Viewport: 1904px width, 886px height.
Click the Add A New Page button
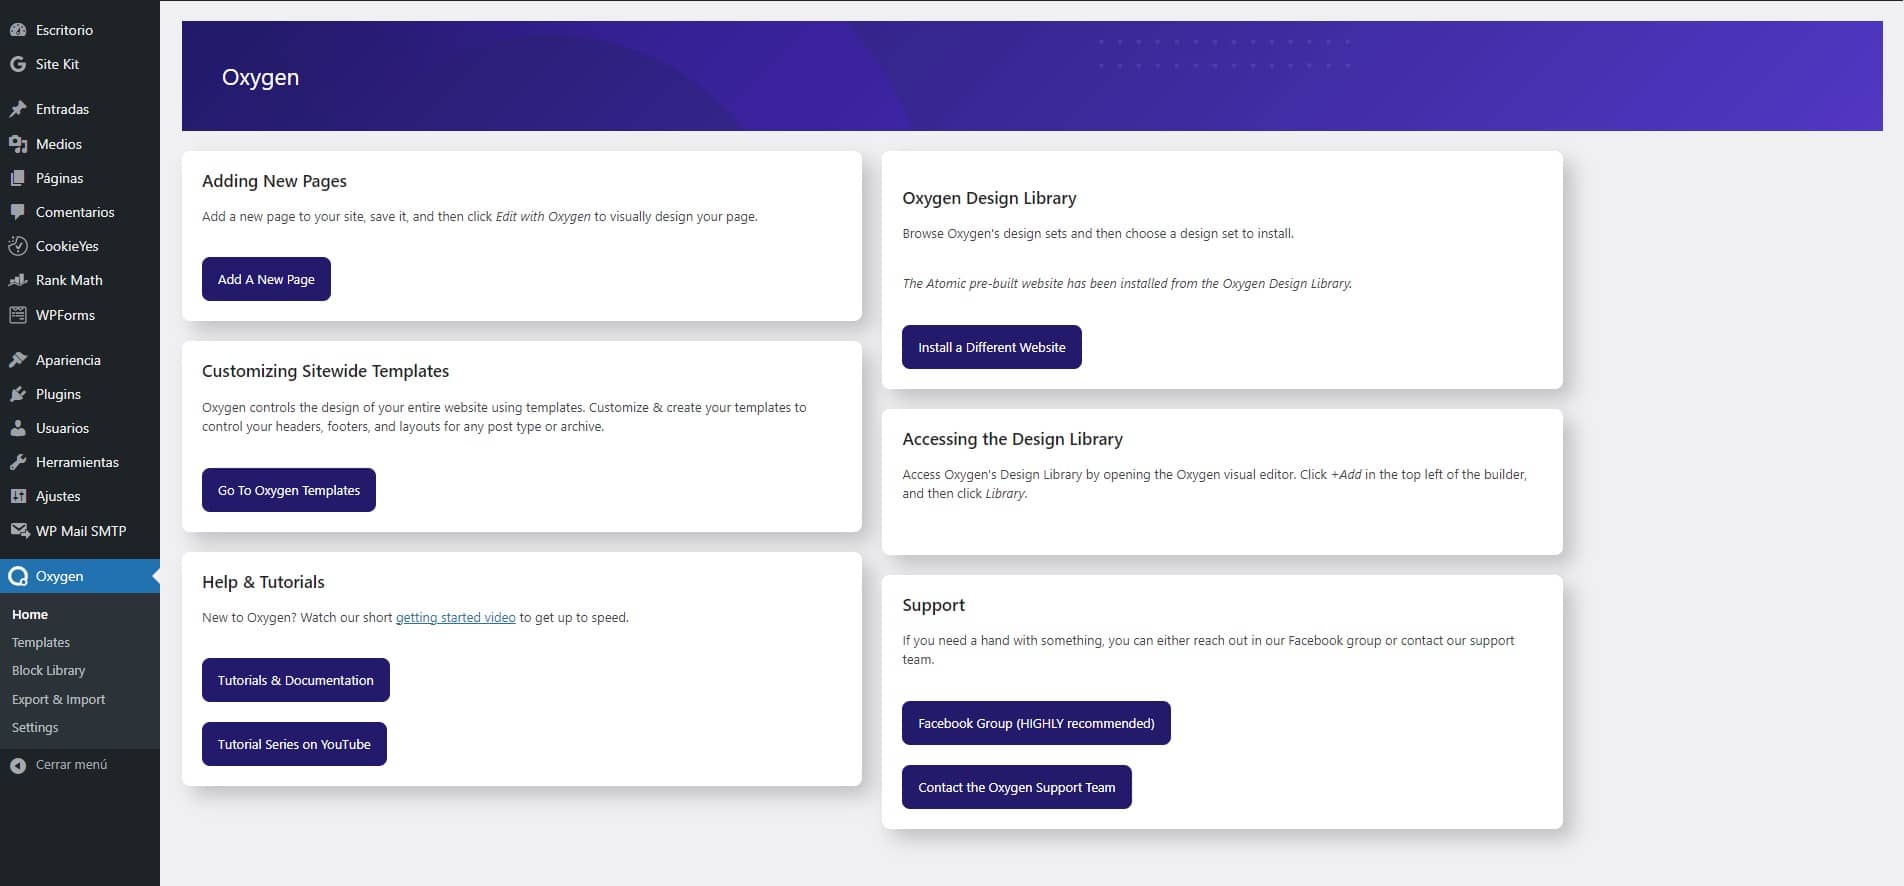(266, 279)
